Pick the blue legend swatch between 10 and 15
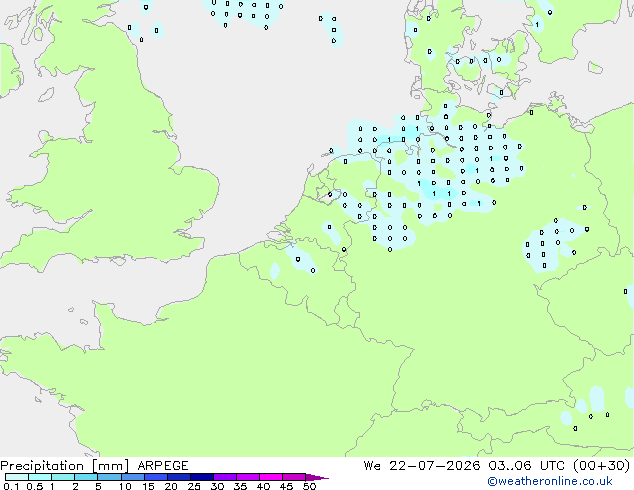Viewport: 634px width, 490px height. (x=133, y=477)
